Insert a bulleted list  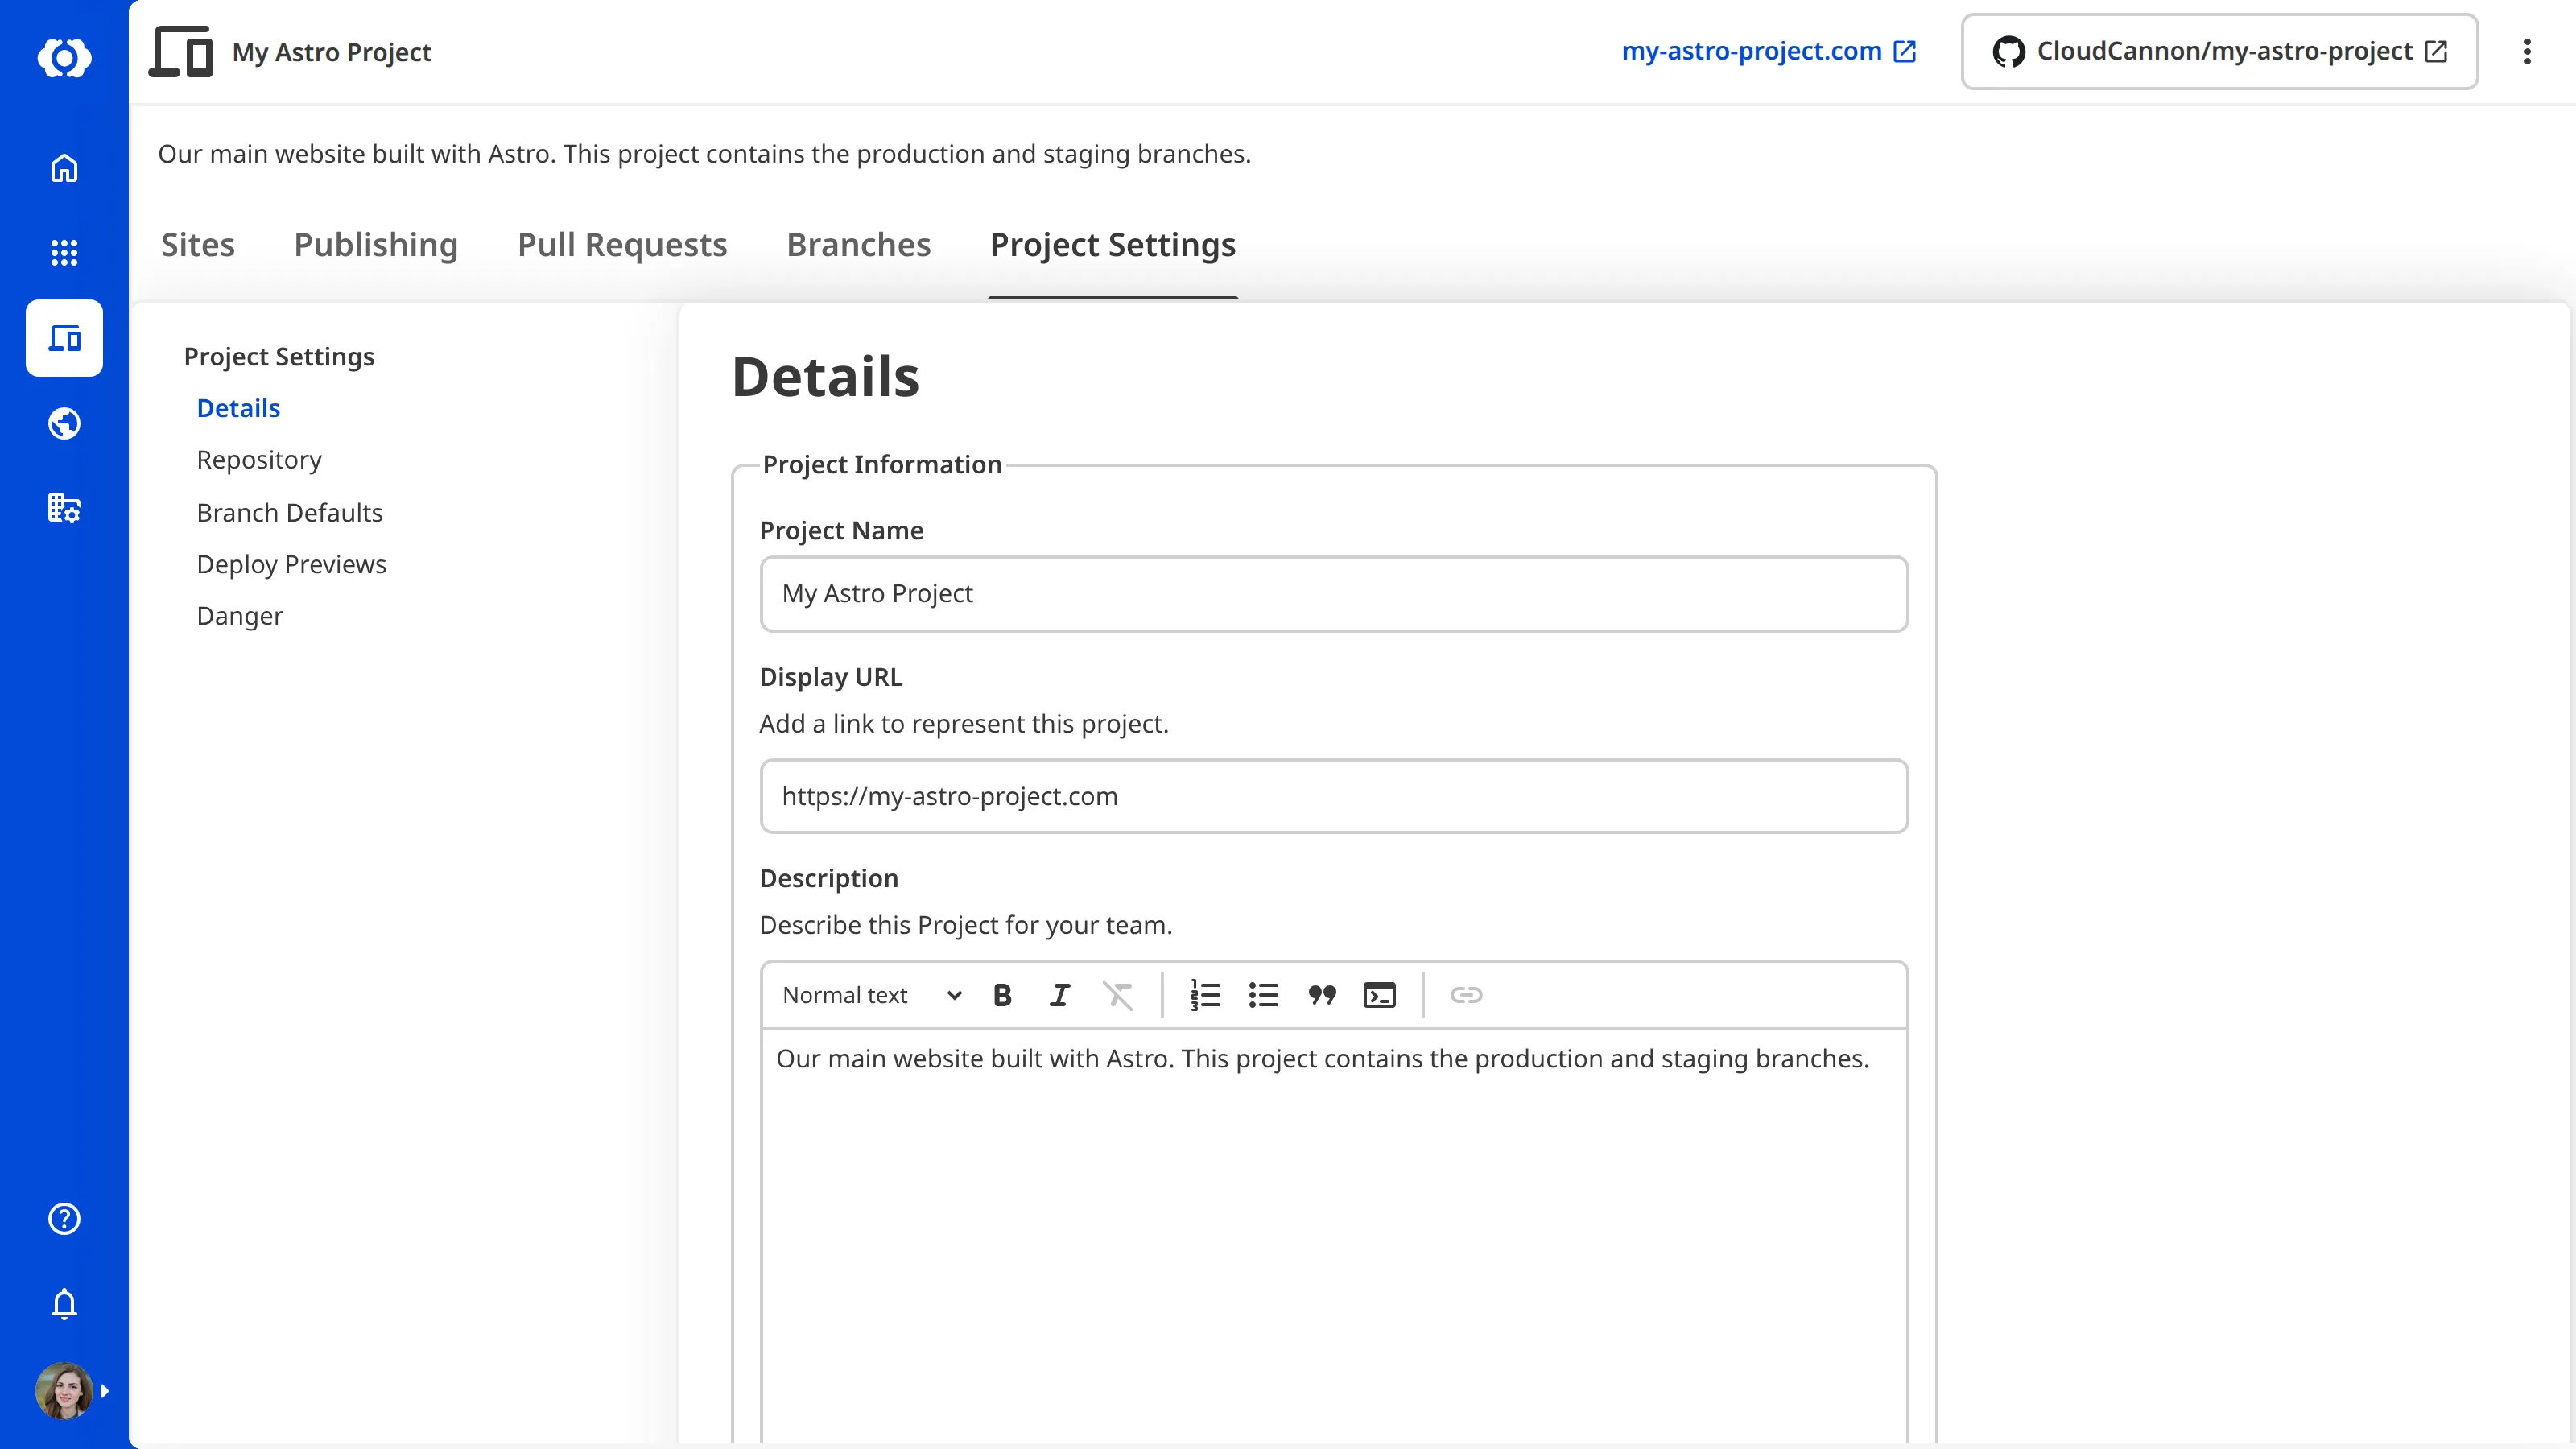[1263, 995]
